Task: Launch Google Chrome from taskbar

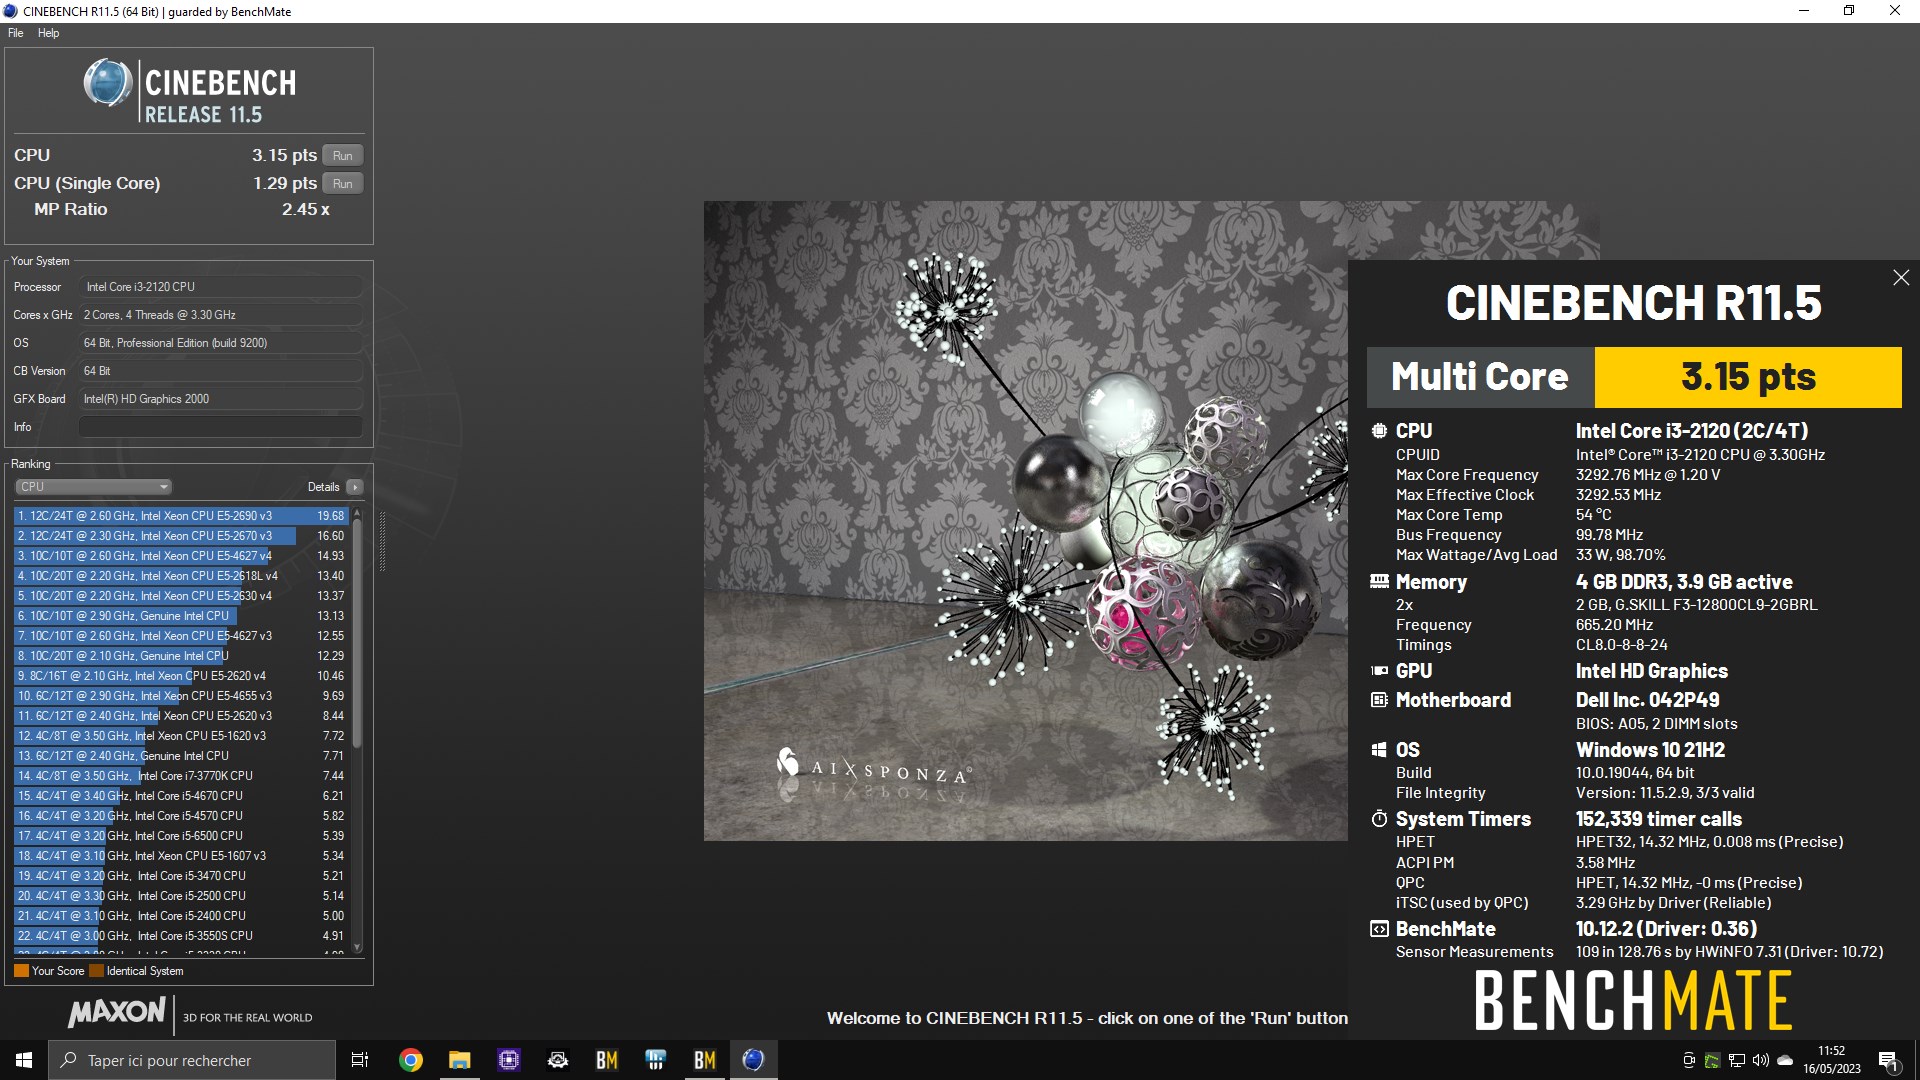Action: coord(410,1060)
